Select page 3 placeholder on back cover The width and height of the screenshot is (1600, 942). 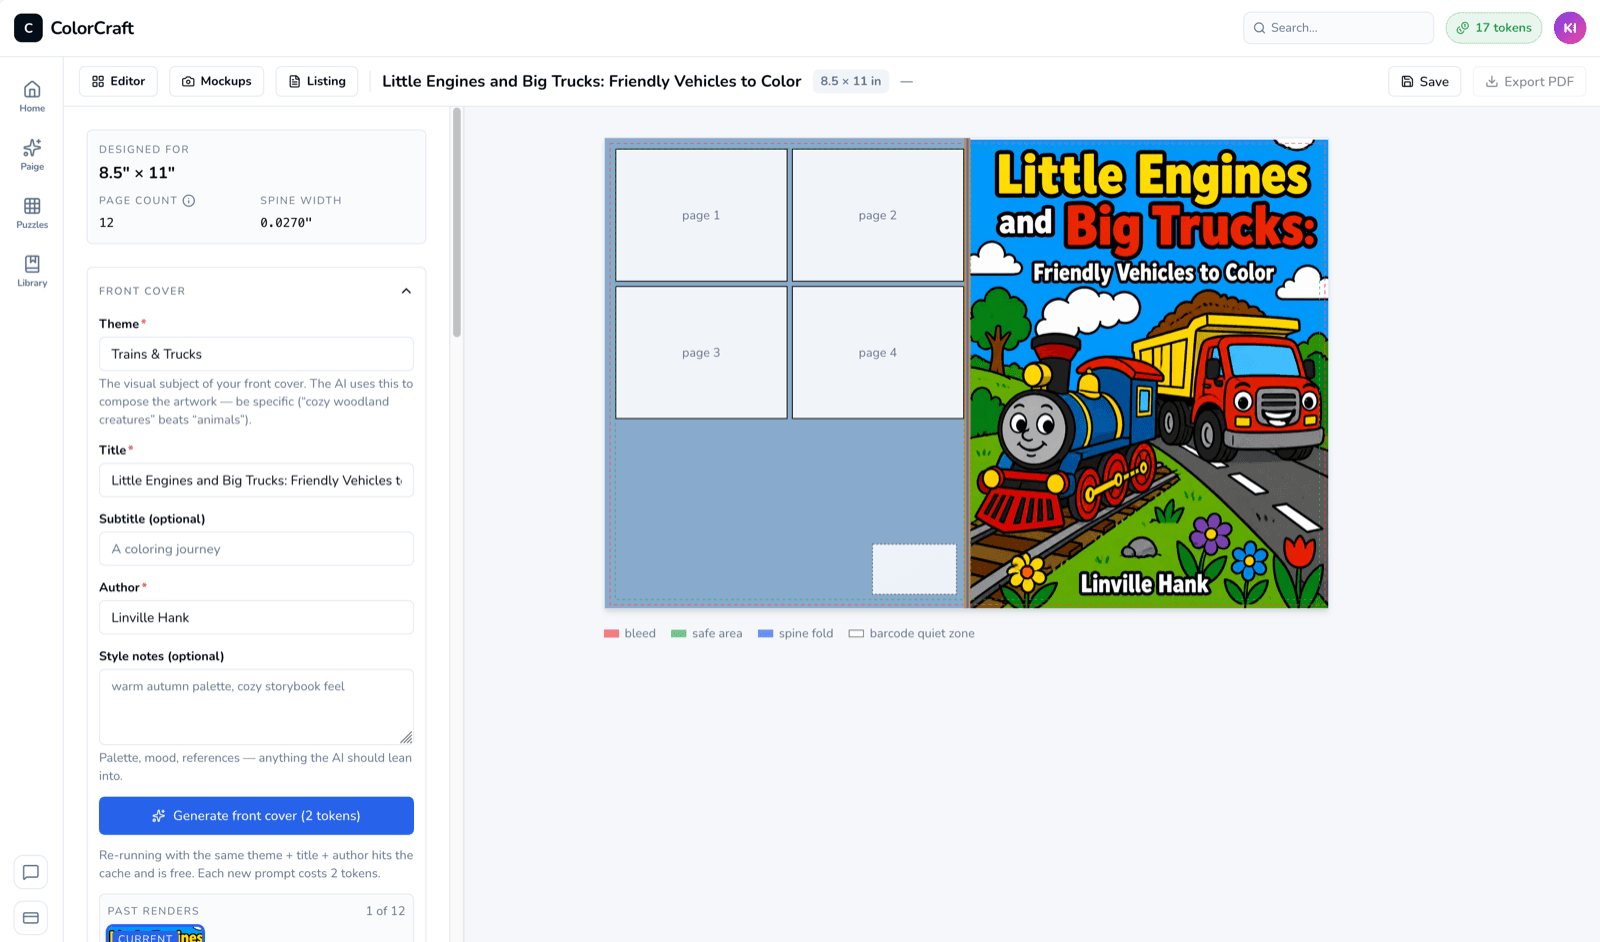pos(701,352)
